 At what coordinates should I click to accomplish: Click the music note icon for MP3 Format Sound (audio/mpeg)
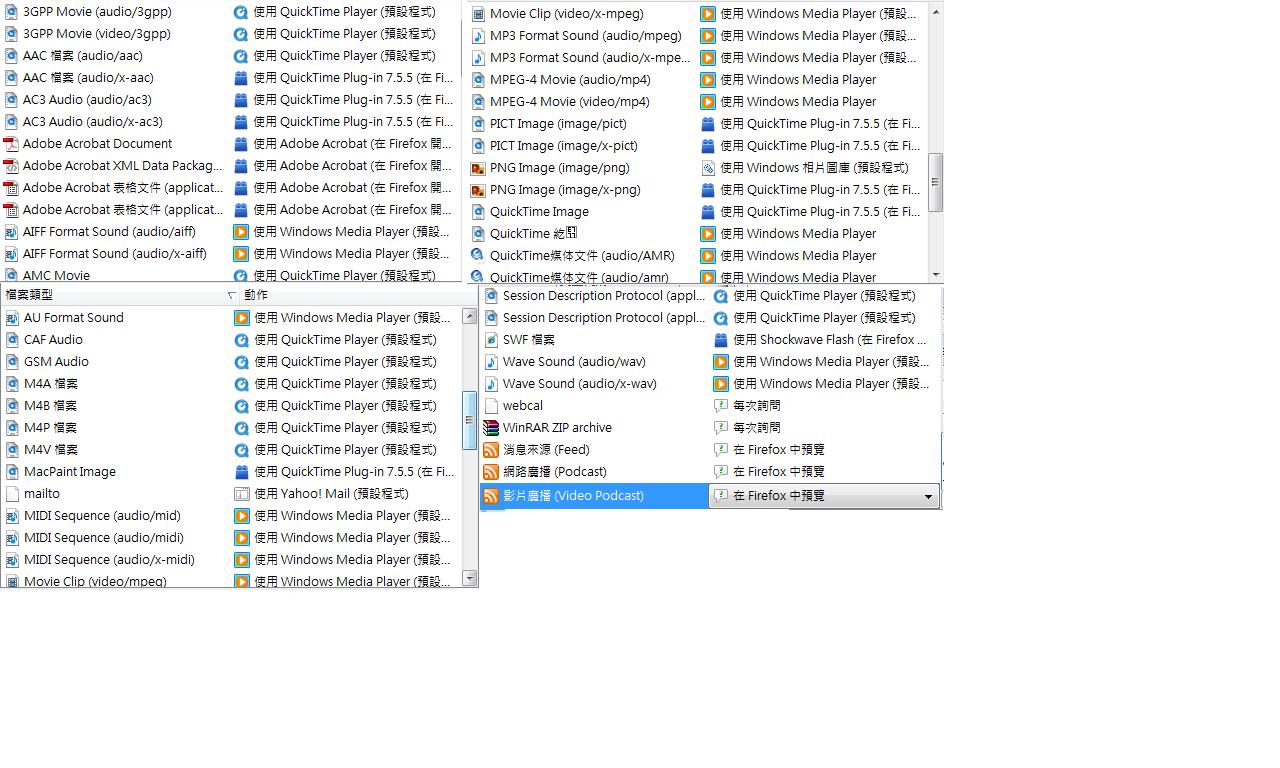pos(478,36)
